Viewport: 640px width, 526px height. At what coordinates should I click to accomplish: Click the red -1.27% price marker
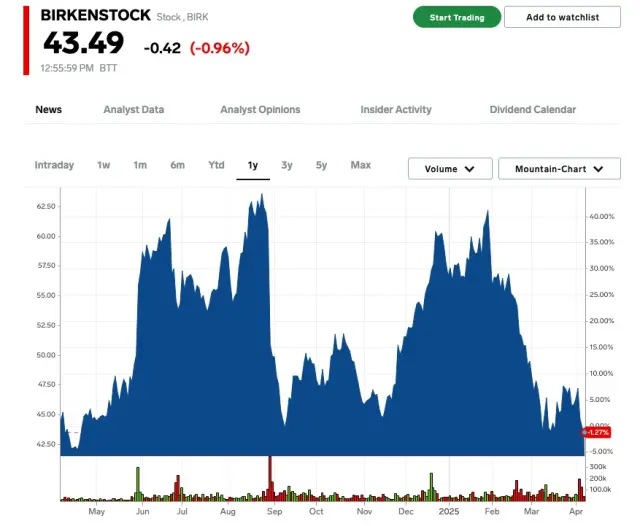596,432
